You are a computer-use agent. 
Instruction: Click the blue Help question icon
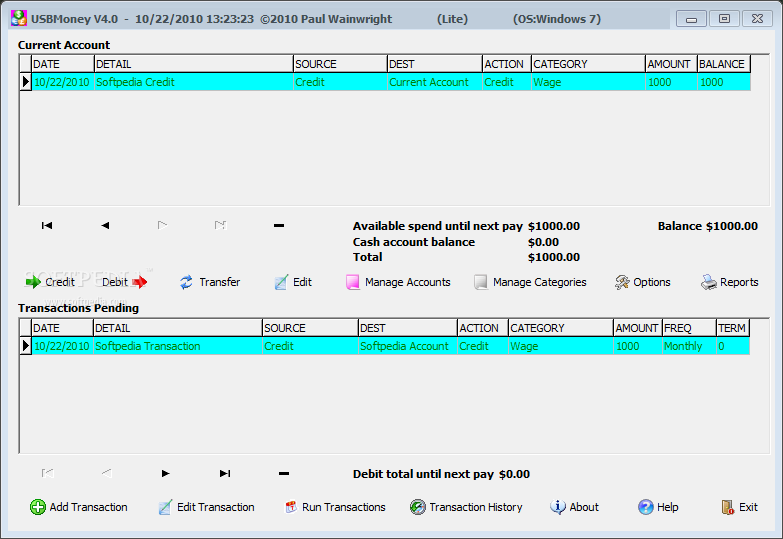[645, 507]
